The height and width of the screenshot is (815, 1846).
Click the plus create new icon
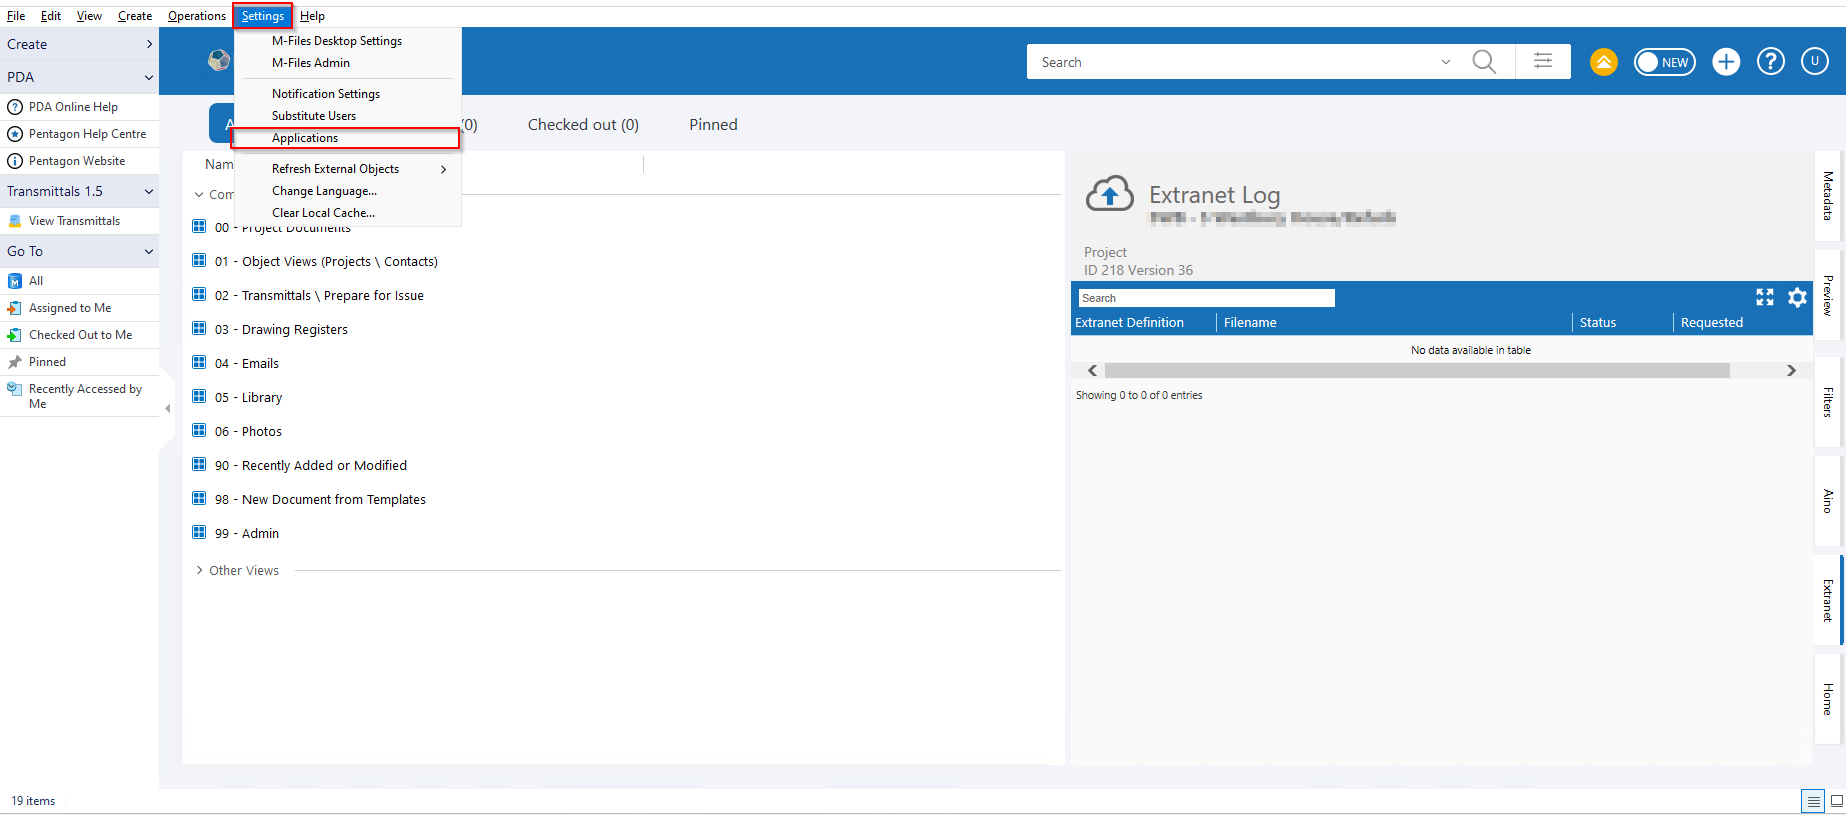pyautogui.click(x=1726, y=62)
